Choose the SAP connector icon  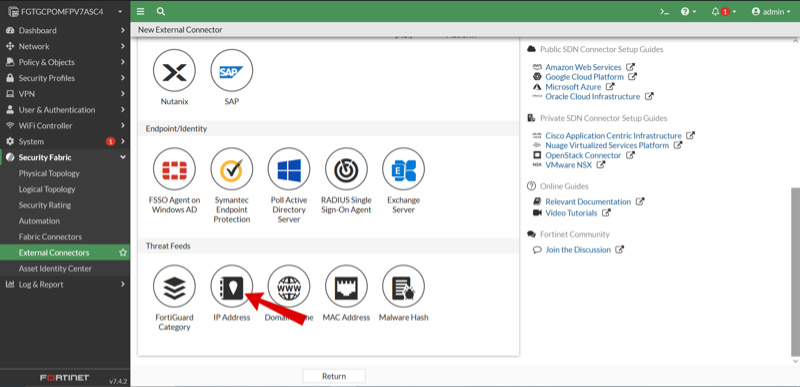[x=232, y=70]
